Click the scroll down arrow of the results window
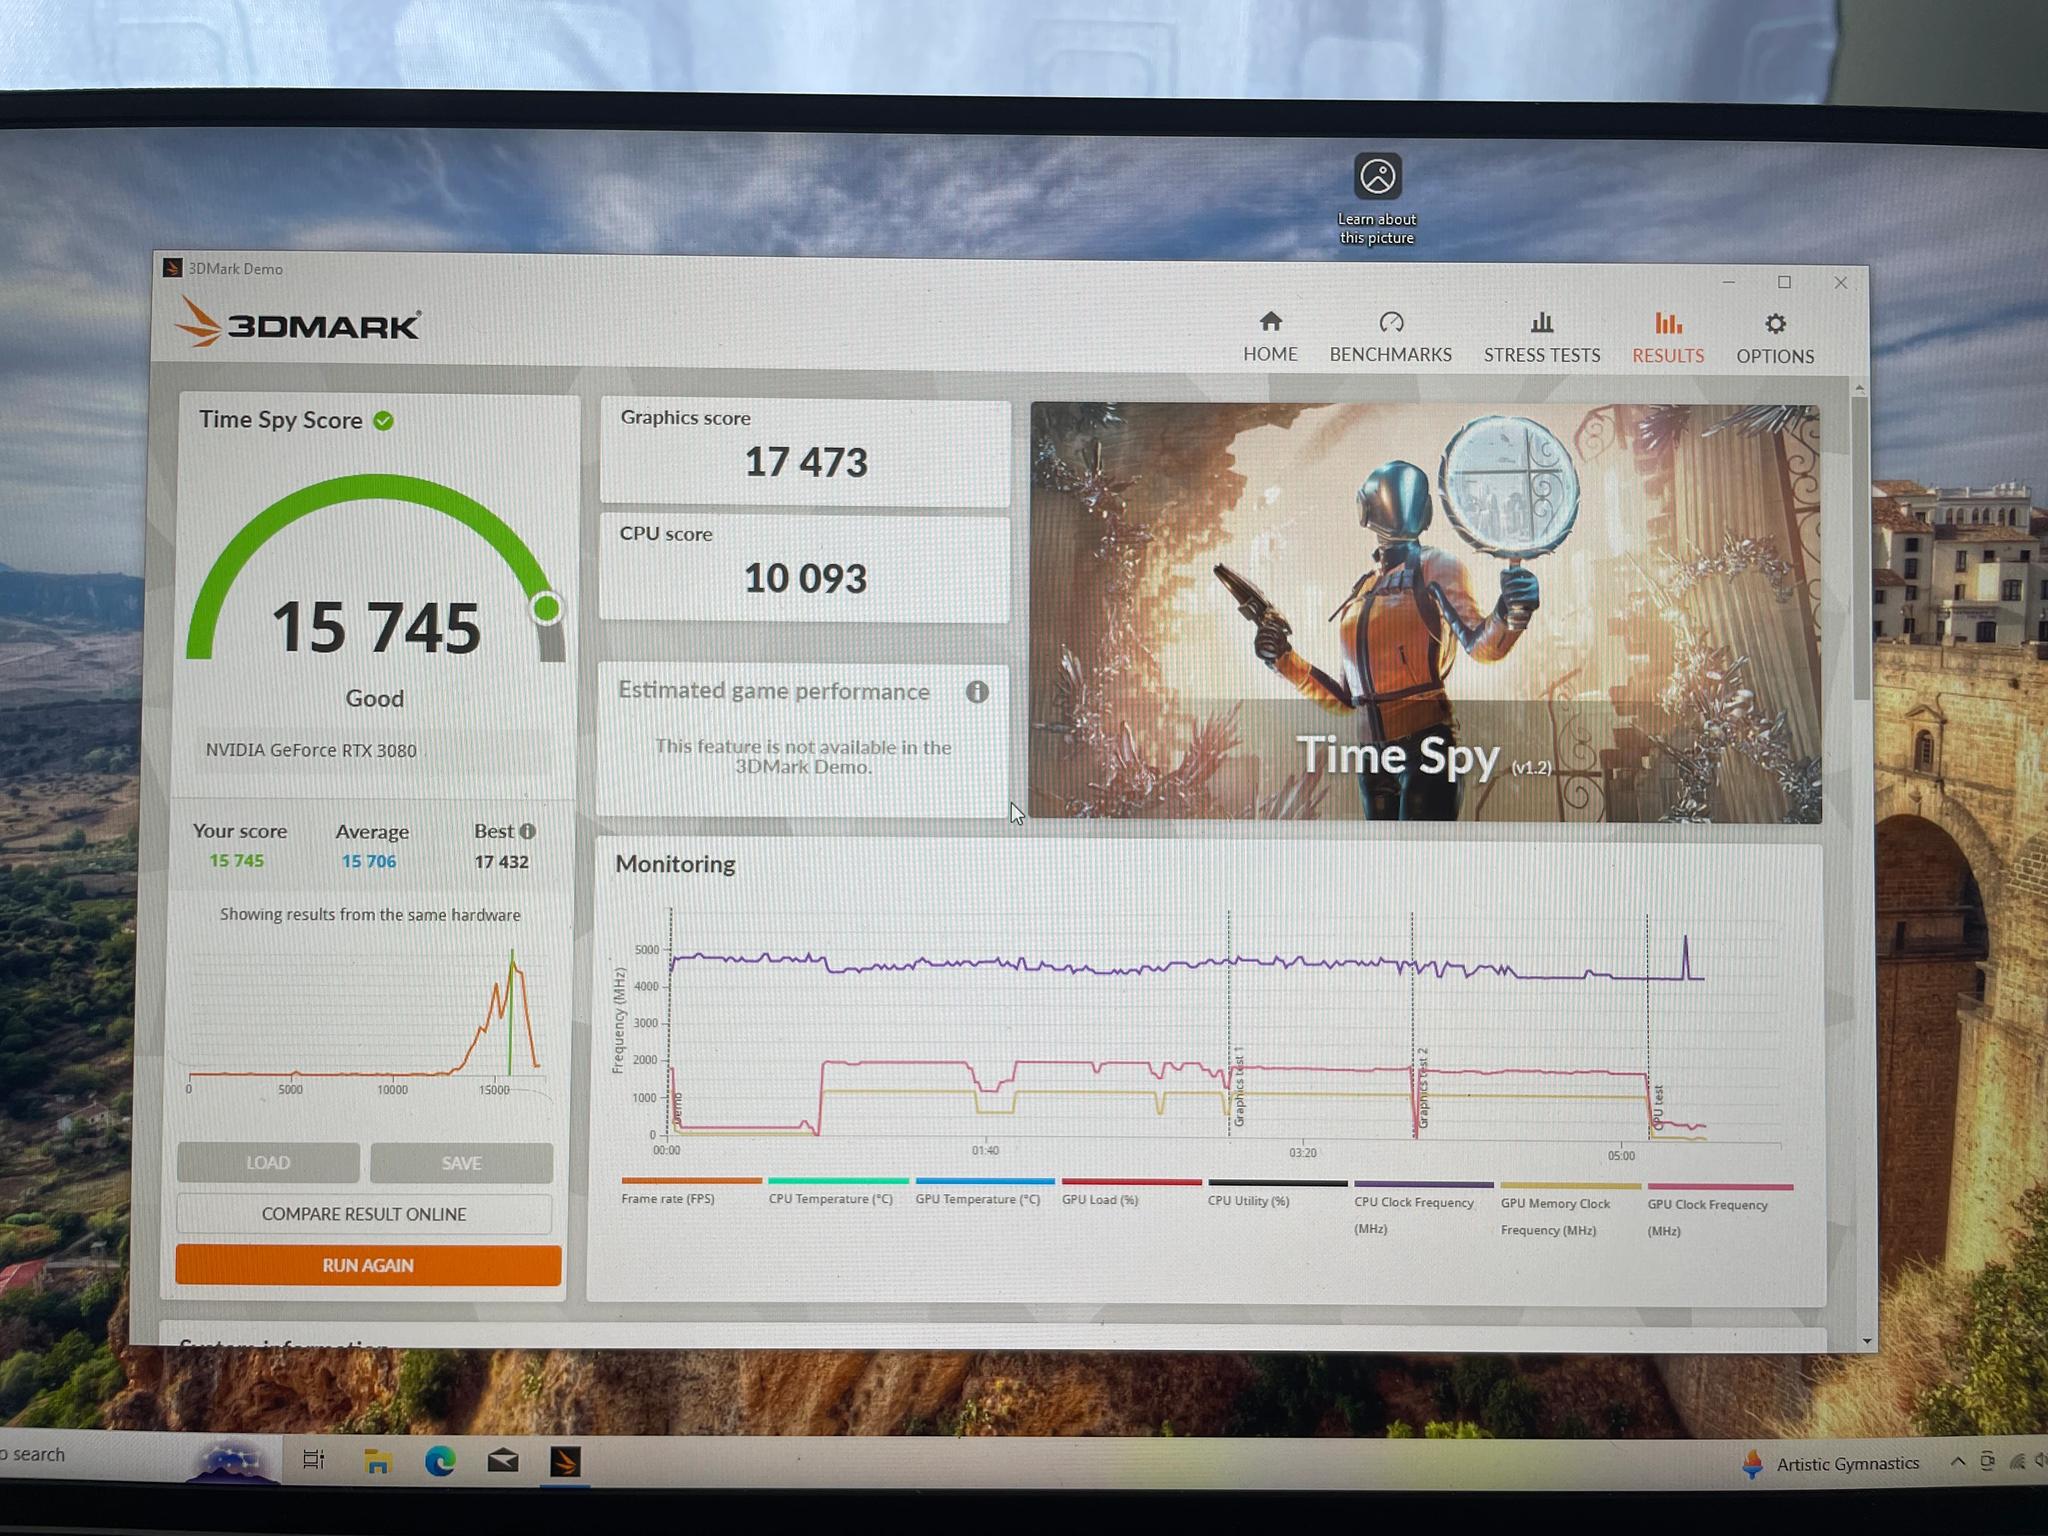The image size is (2048, 1536). click(1866, 1341)
